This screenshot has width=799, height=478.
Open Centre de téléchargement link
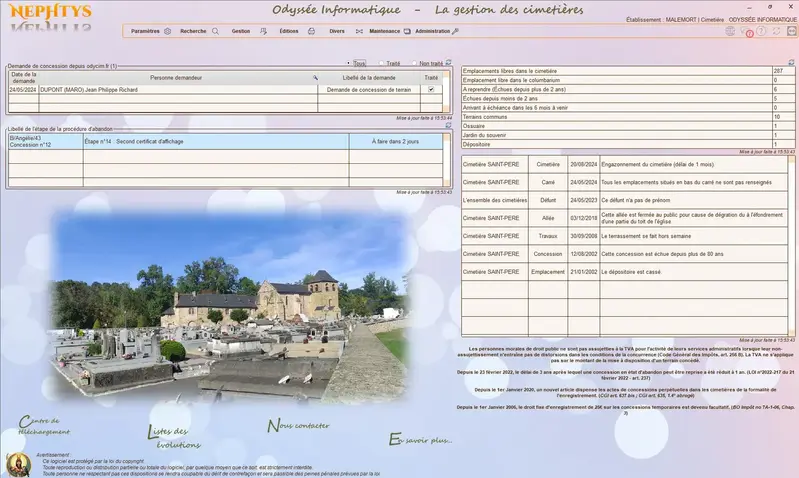point(45,426)
